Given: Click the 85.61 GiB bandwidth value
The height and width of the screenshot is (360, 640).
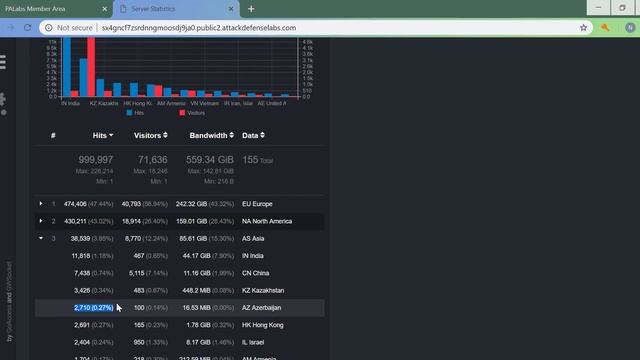Looking at the screenshot, I should tap(193, 238).
